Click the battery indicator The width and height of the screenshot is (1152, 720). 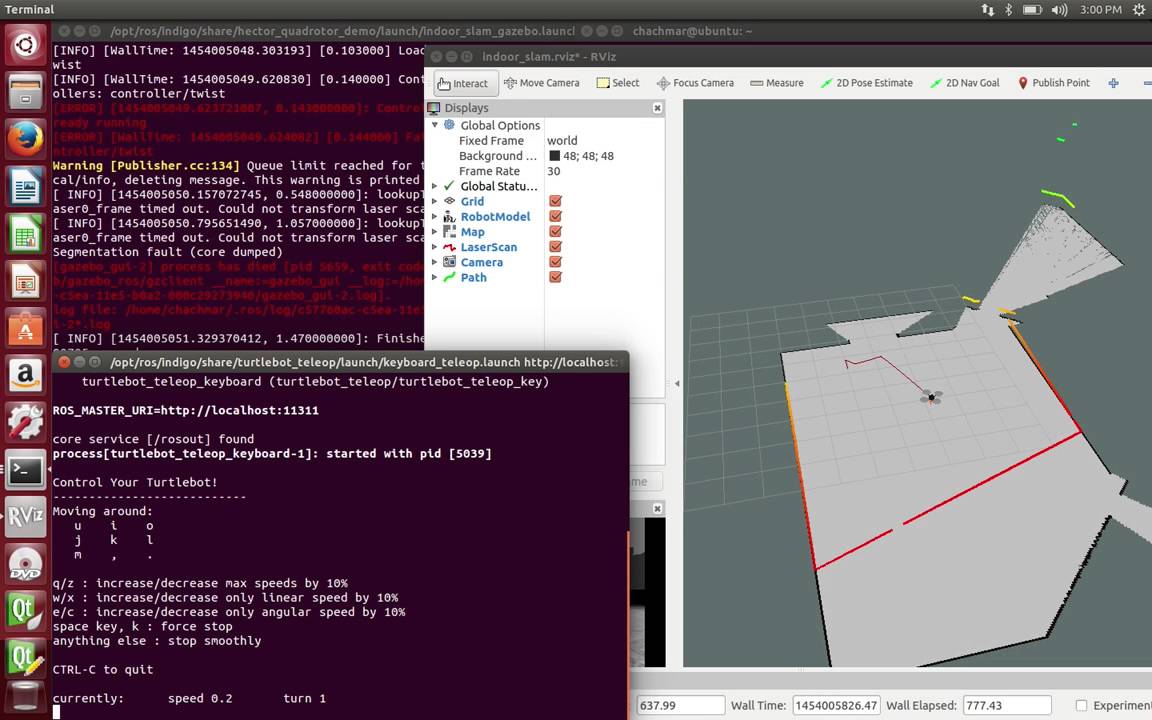[1032, 10]
